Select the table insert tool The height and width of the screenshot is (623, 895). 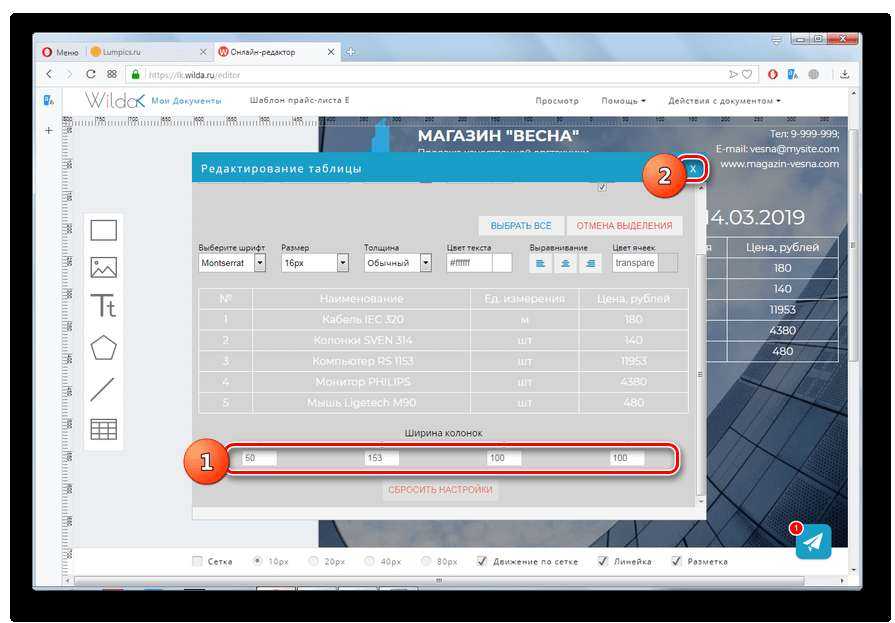[x=103, y=429]
